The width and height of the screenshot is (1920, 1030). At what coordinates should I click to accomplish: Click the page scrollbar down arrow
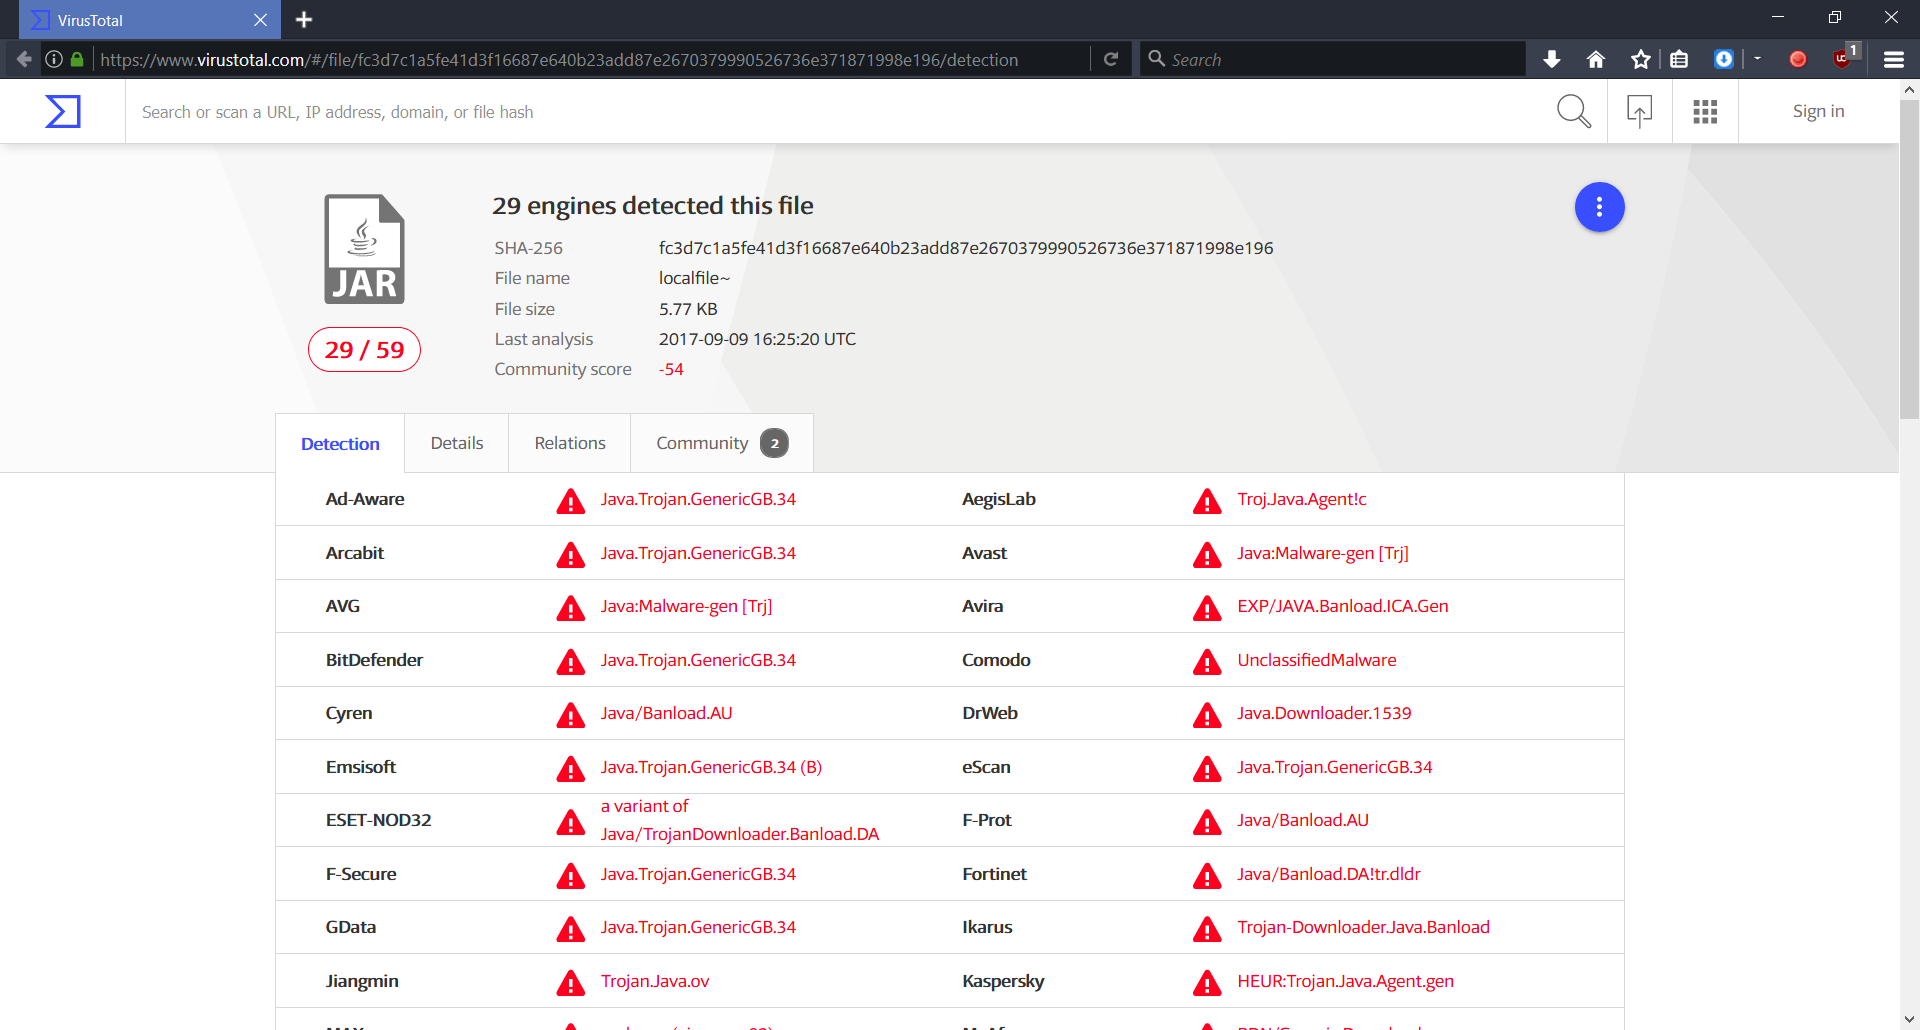pos(1909,1019)
